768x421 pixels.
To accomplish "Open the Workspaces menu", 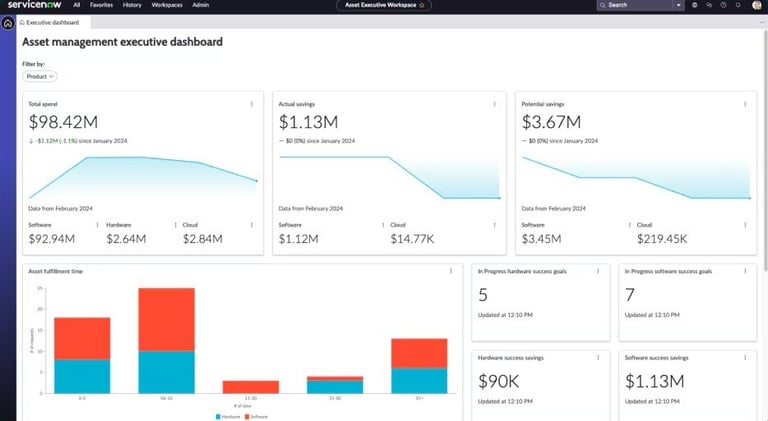I will tap(167, 5).
